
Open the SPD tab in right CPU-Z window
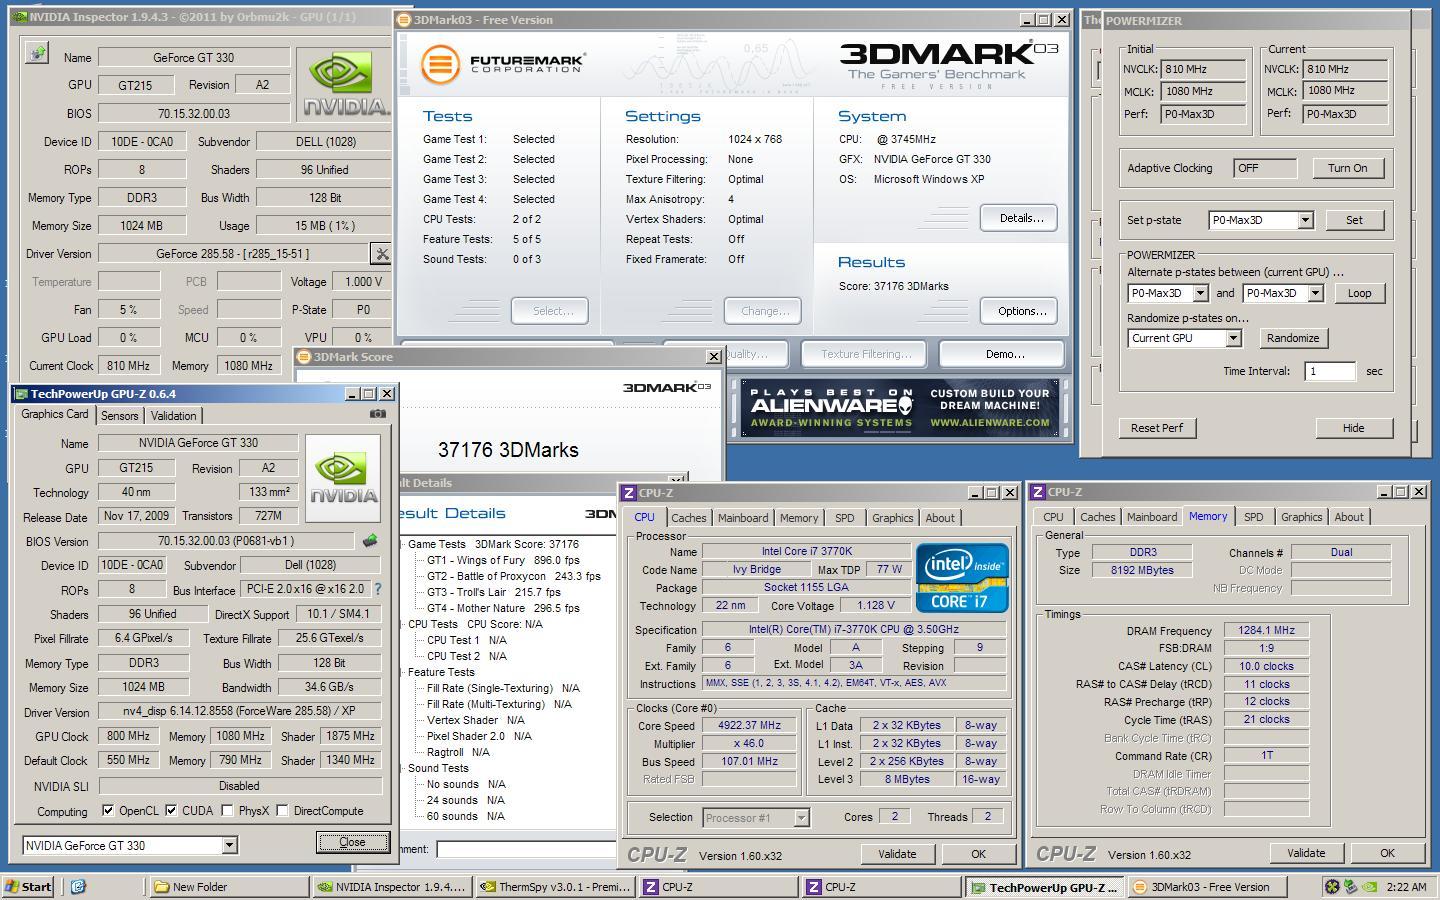point(1253,517)
